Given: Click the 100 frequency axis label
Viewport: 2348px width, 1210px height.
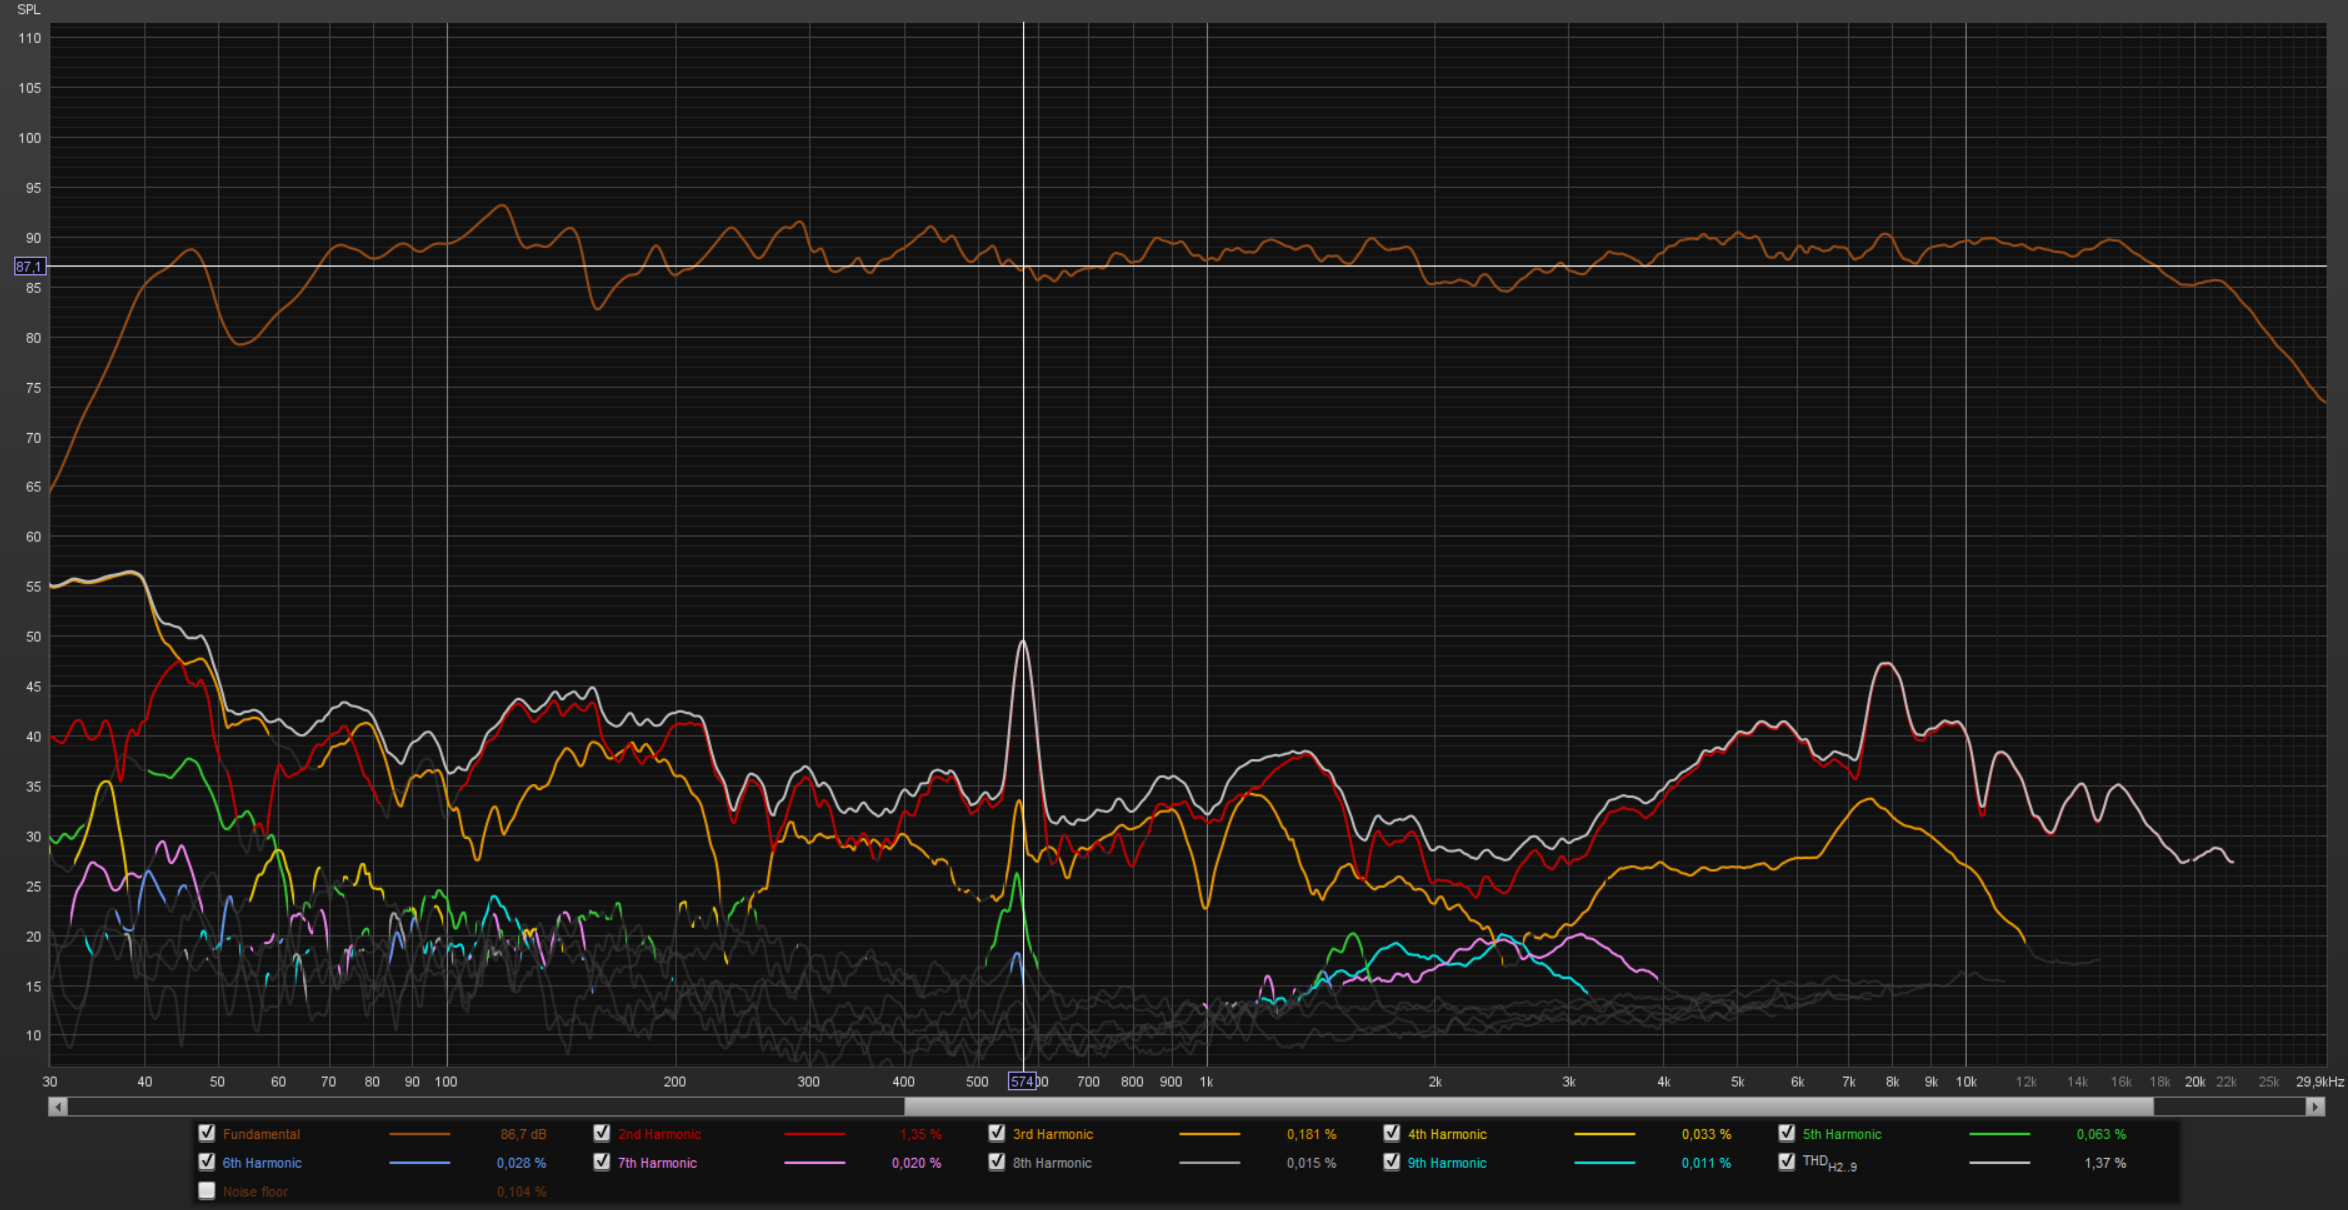Looking at the screenshot, I should [446, 1081].
